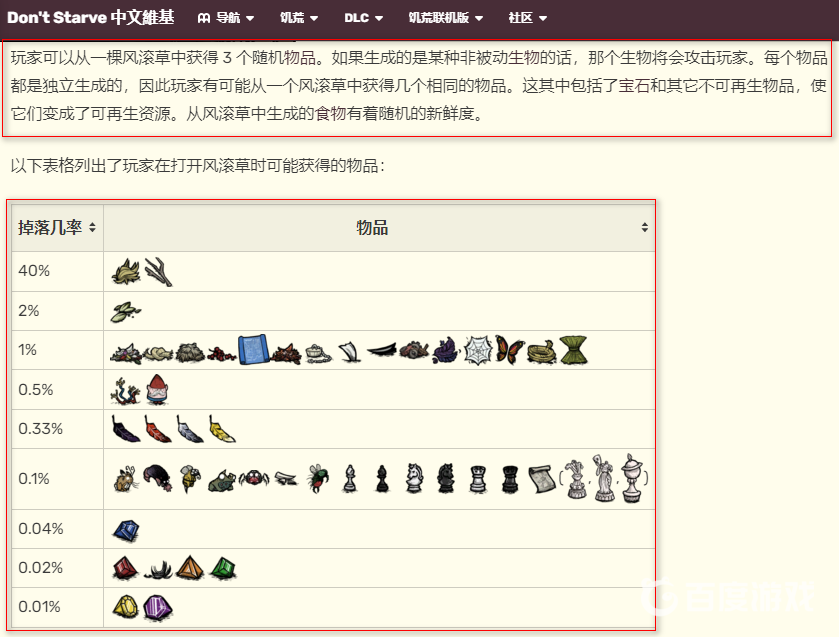Select the twigs icon in the 40% row
Screen dimensions: 839x637
click(158, 271)
